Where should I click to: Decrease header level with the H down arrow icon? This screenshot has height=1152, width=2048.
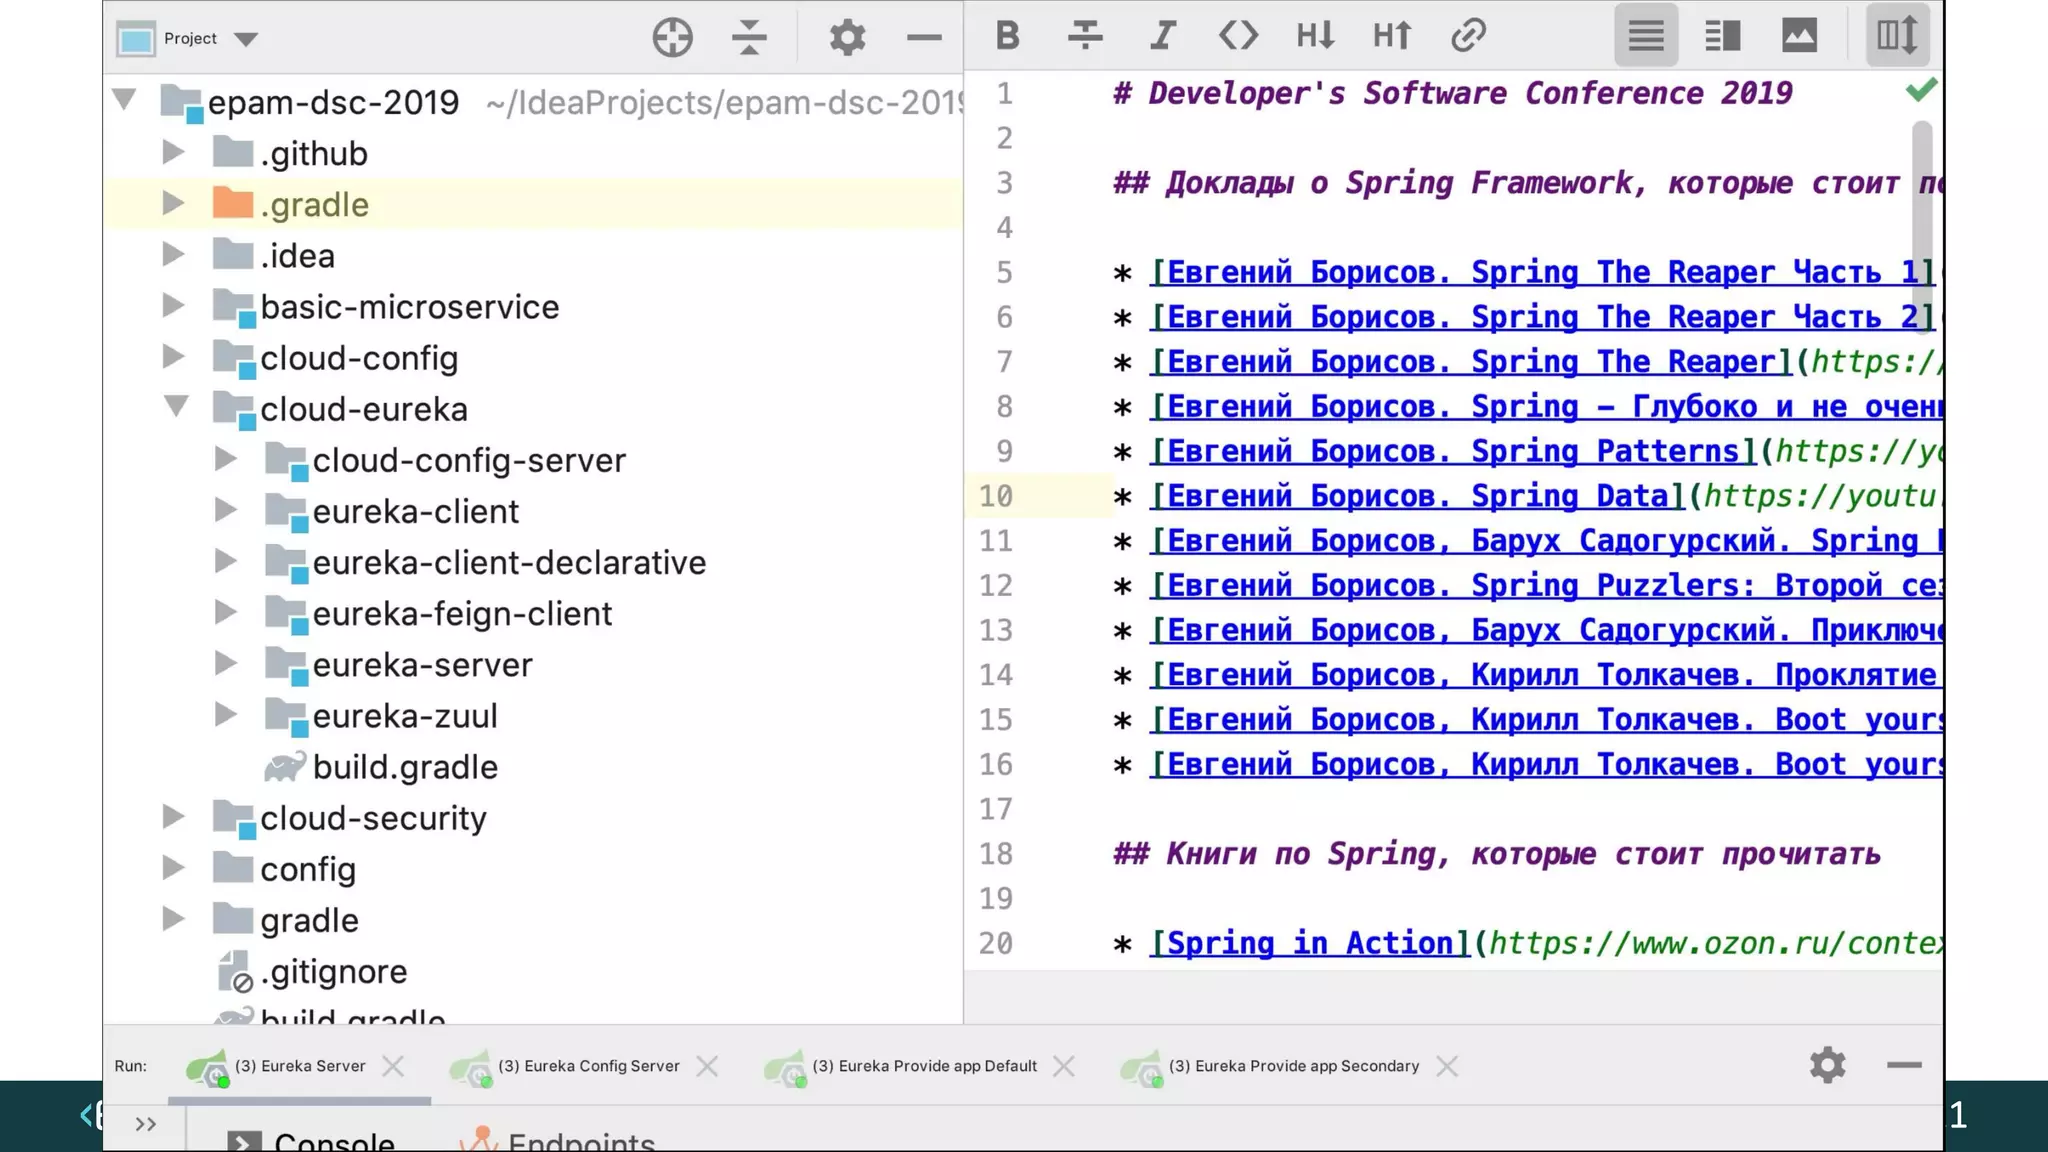pos(1315,37)
